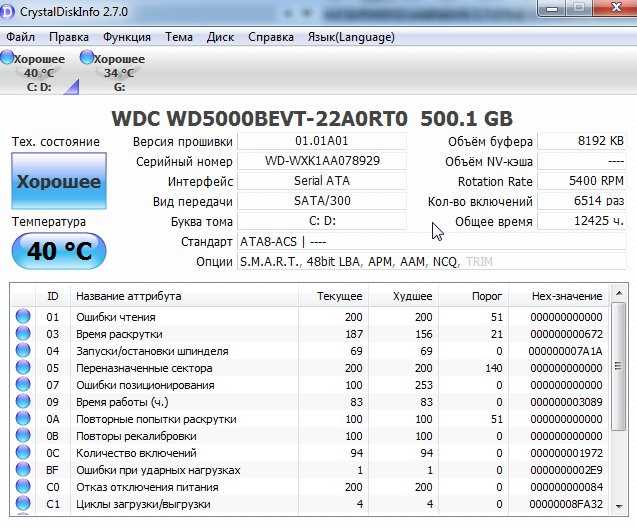Image resolution: width=637 pixels, height=527 pixels.
Task: Click the power-on count value 6514 раз
Action: tap(582, 201)
